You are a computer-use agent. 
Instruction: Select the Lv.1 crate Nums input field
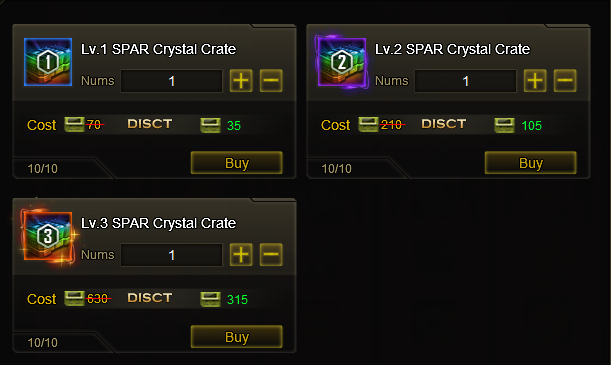171,81
